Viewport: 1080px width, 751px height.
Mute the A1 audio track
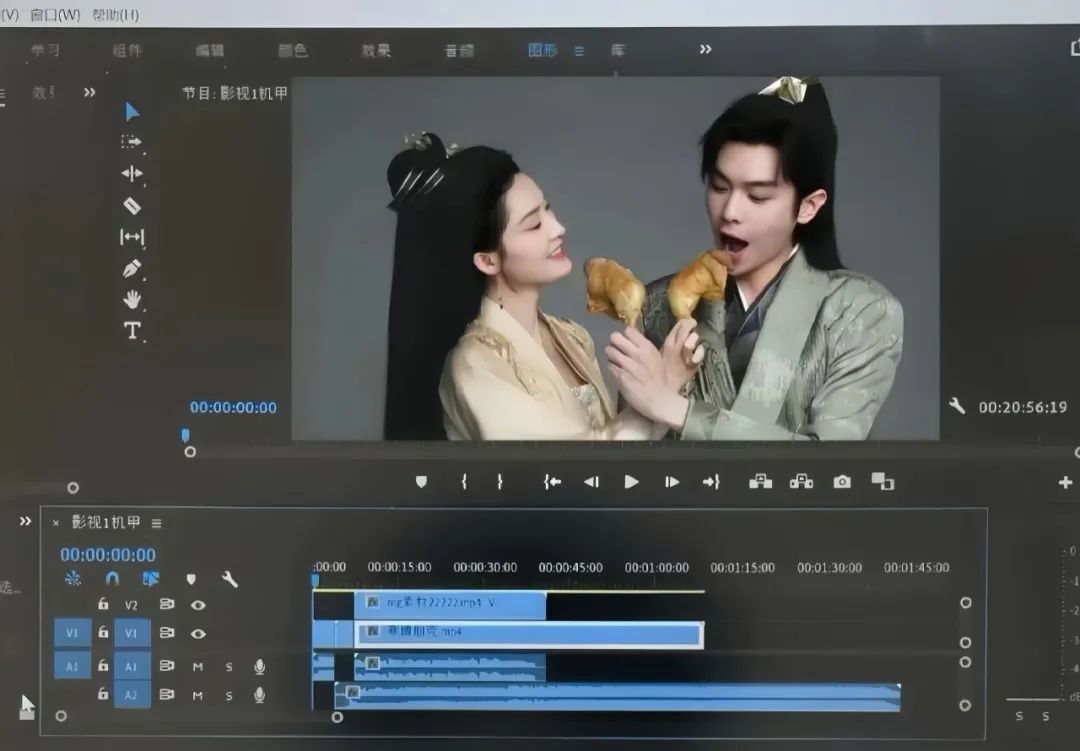click(x=198, y=666)
